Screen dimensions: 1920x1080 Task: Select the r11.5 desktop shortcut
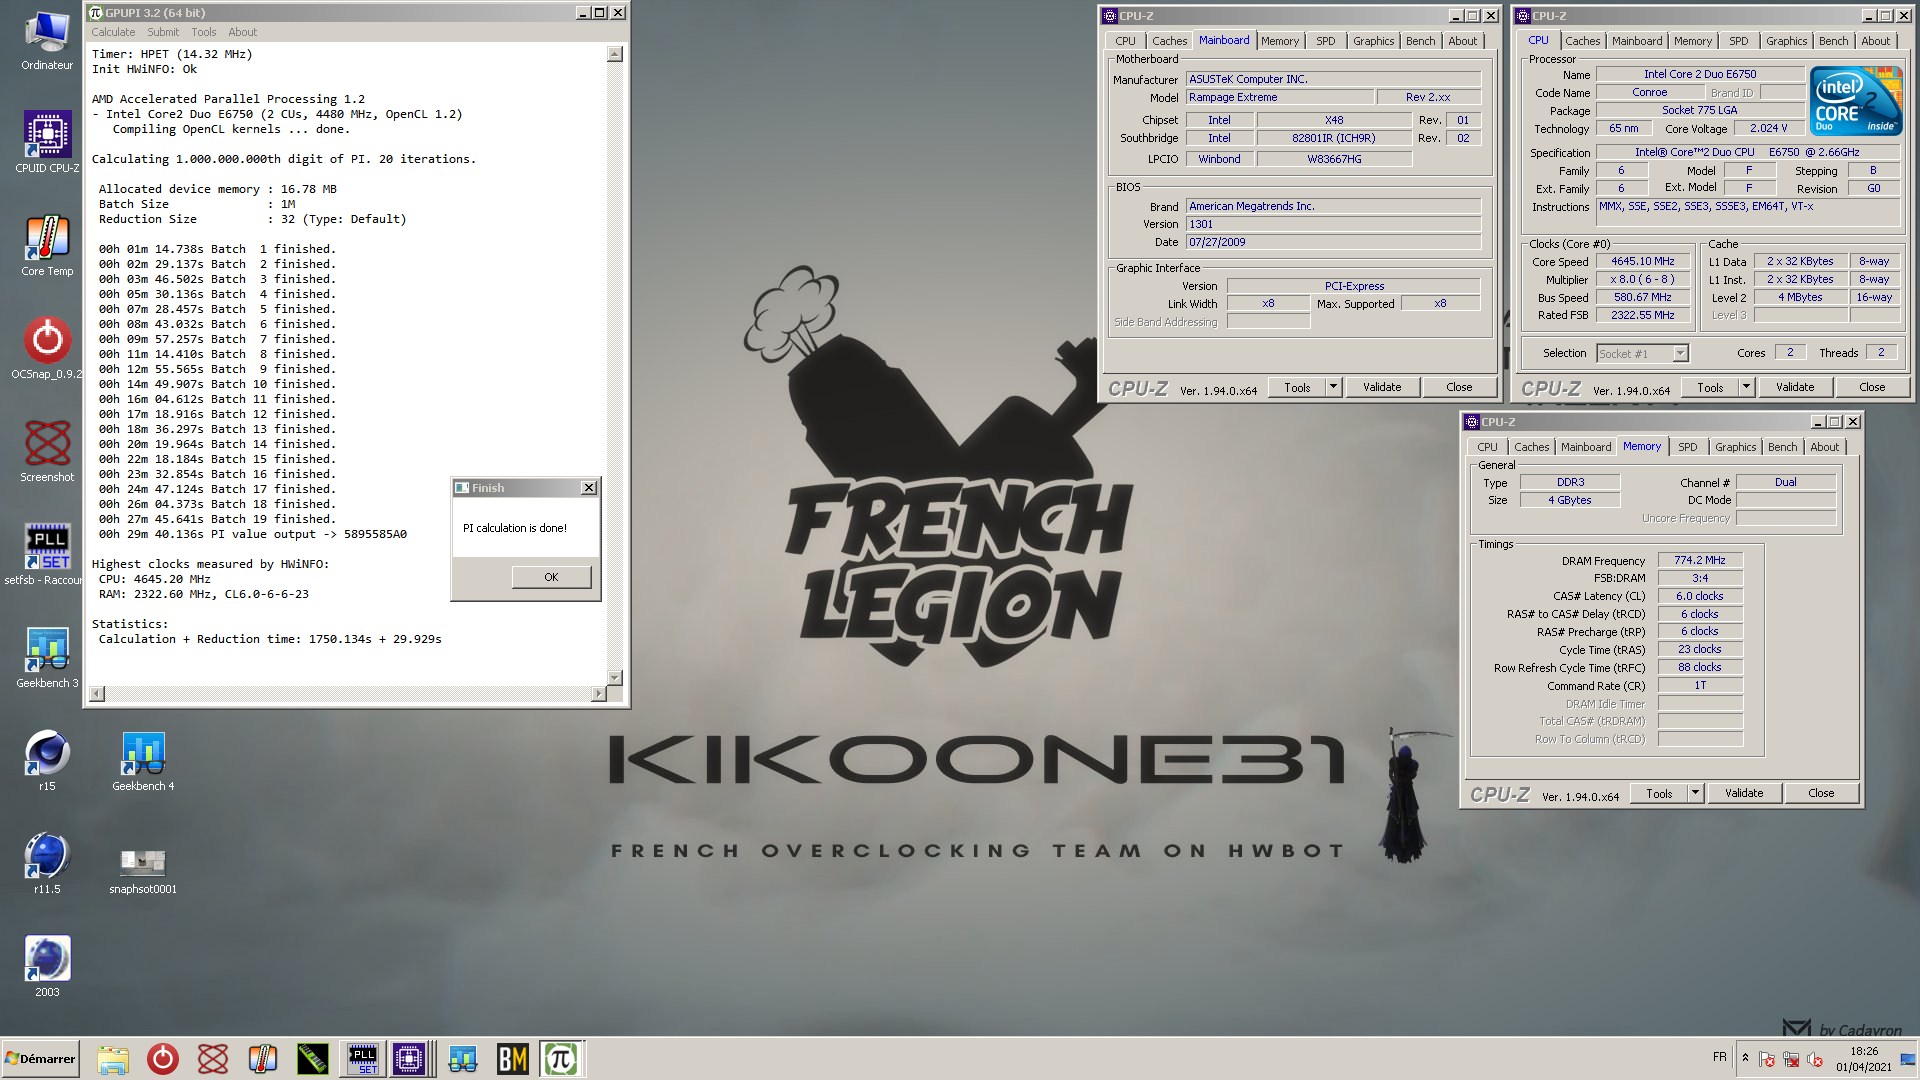(x=47, y=864)
